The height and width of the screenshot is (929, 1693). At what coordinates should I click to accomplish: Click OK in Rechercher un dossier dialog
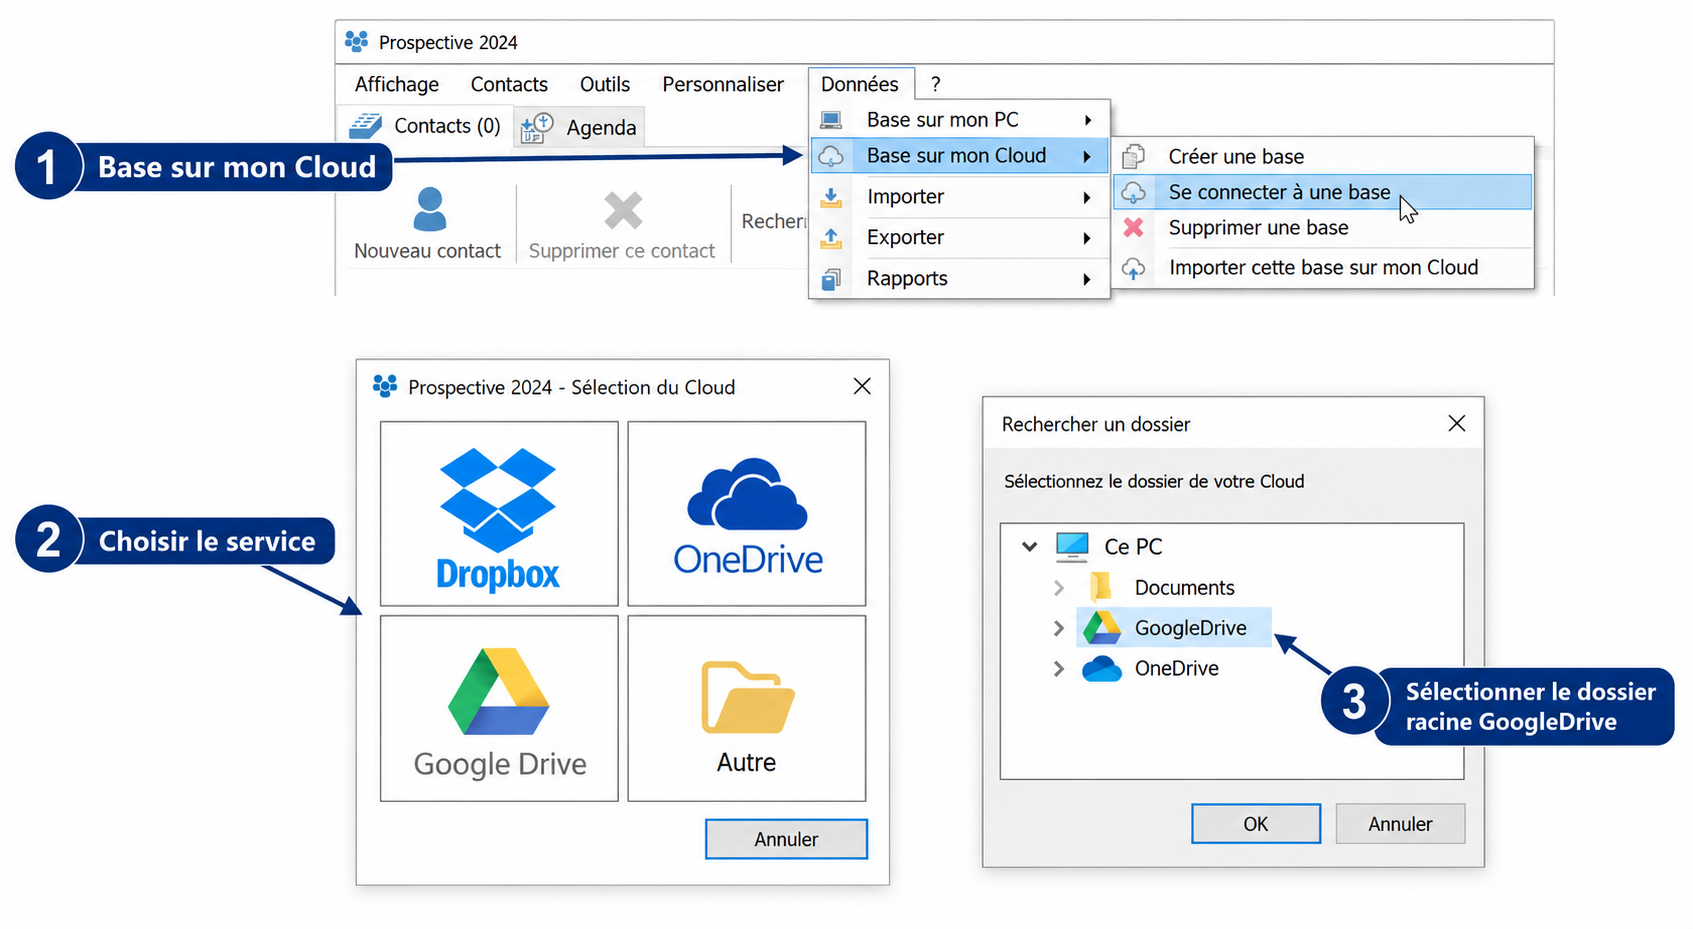pos(1256,824)
